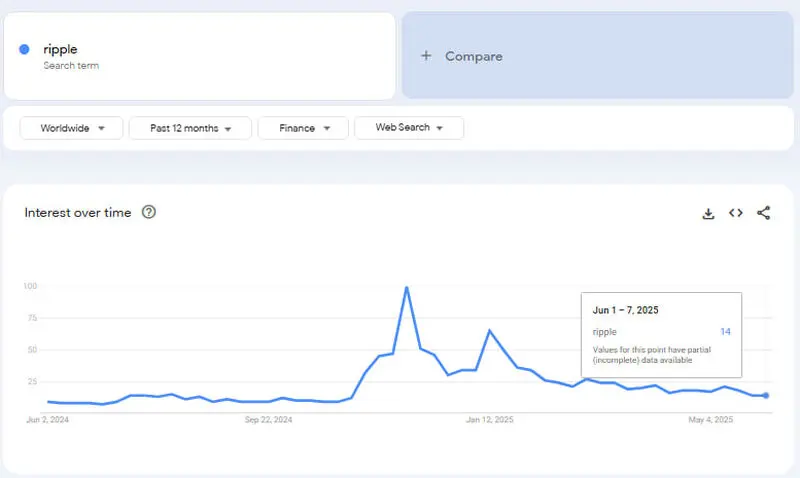This screenshot has height=478, width=800.
Task: Click the Jun 1 – 7, 2025 tooltip date
Action: [626, 310]
